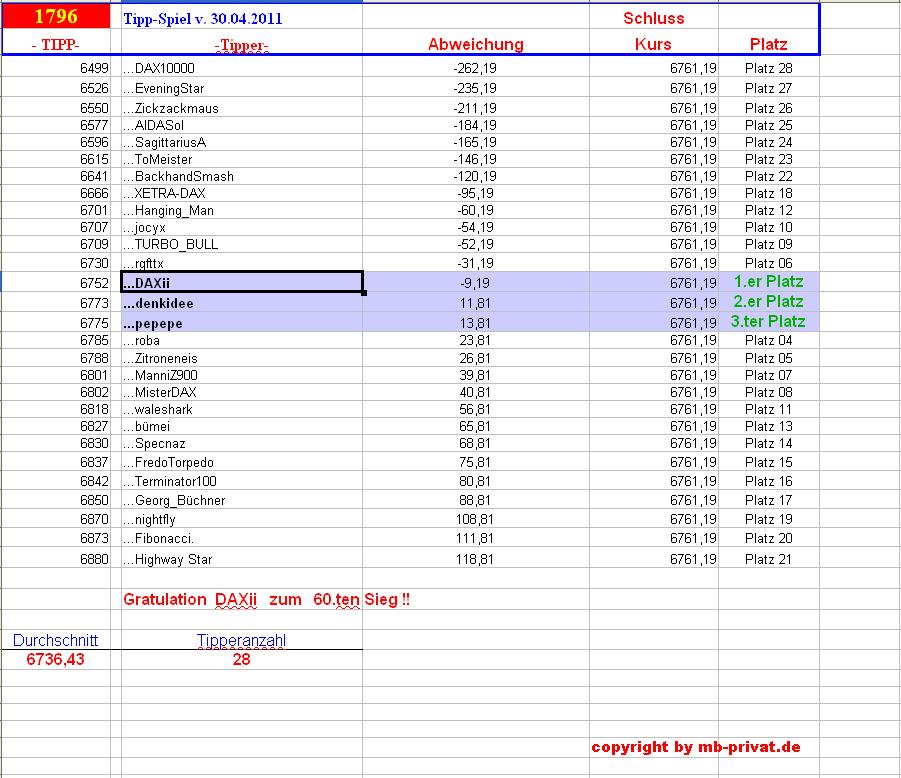Select the selected cell '...DAXii'

coord(242,282)
